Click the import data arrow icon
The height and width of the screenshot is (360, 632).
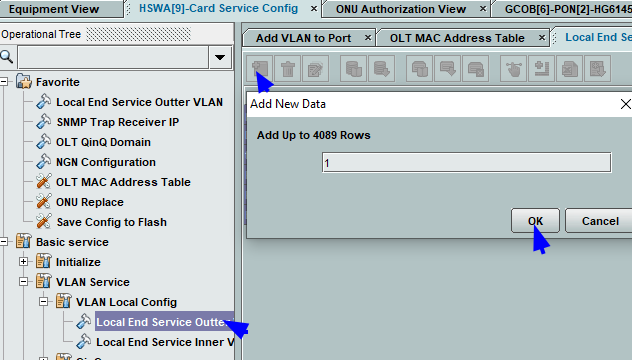coord(597,69)
